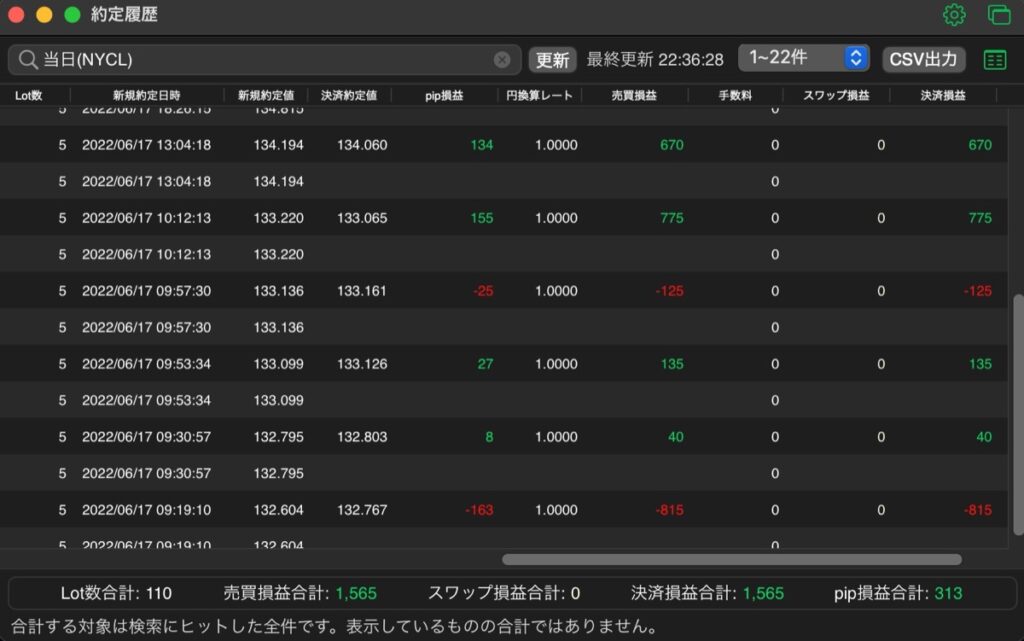Click the red pip loss -163
Viewport: 1024px width, 641px height.
point(479,510)
